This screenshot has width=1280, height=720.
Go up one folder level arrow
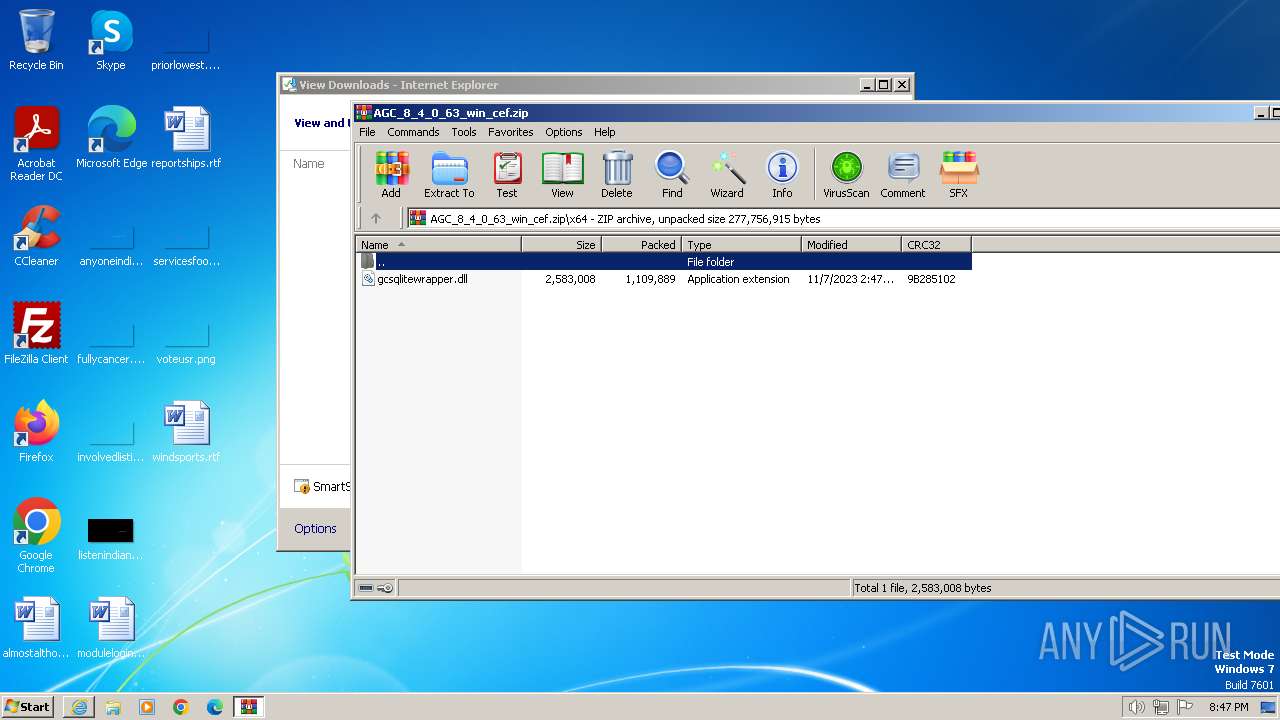(376, 218)
